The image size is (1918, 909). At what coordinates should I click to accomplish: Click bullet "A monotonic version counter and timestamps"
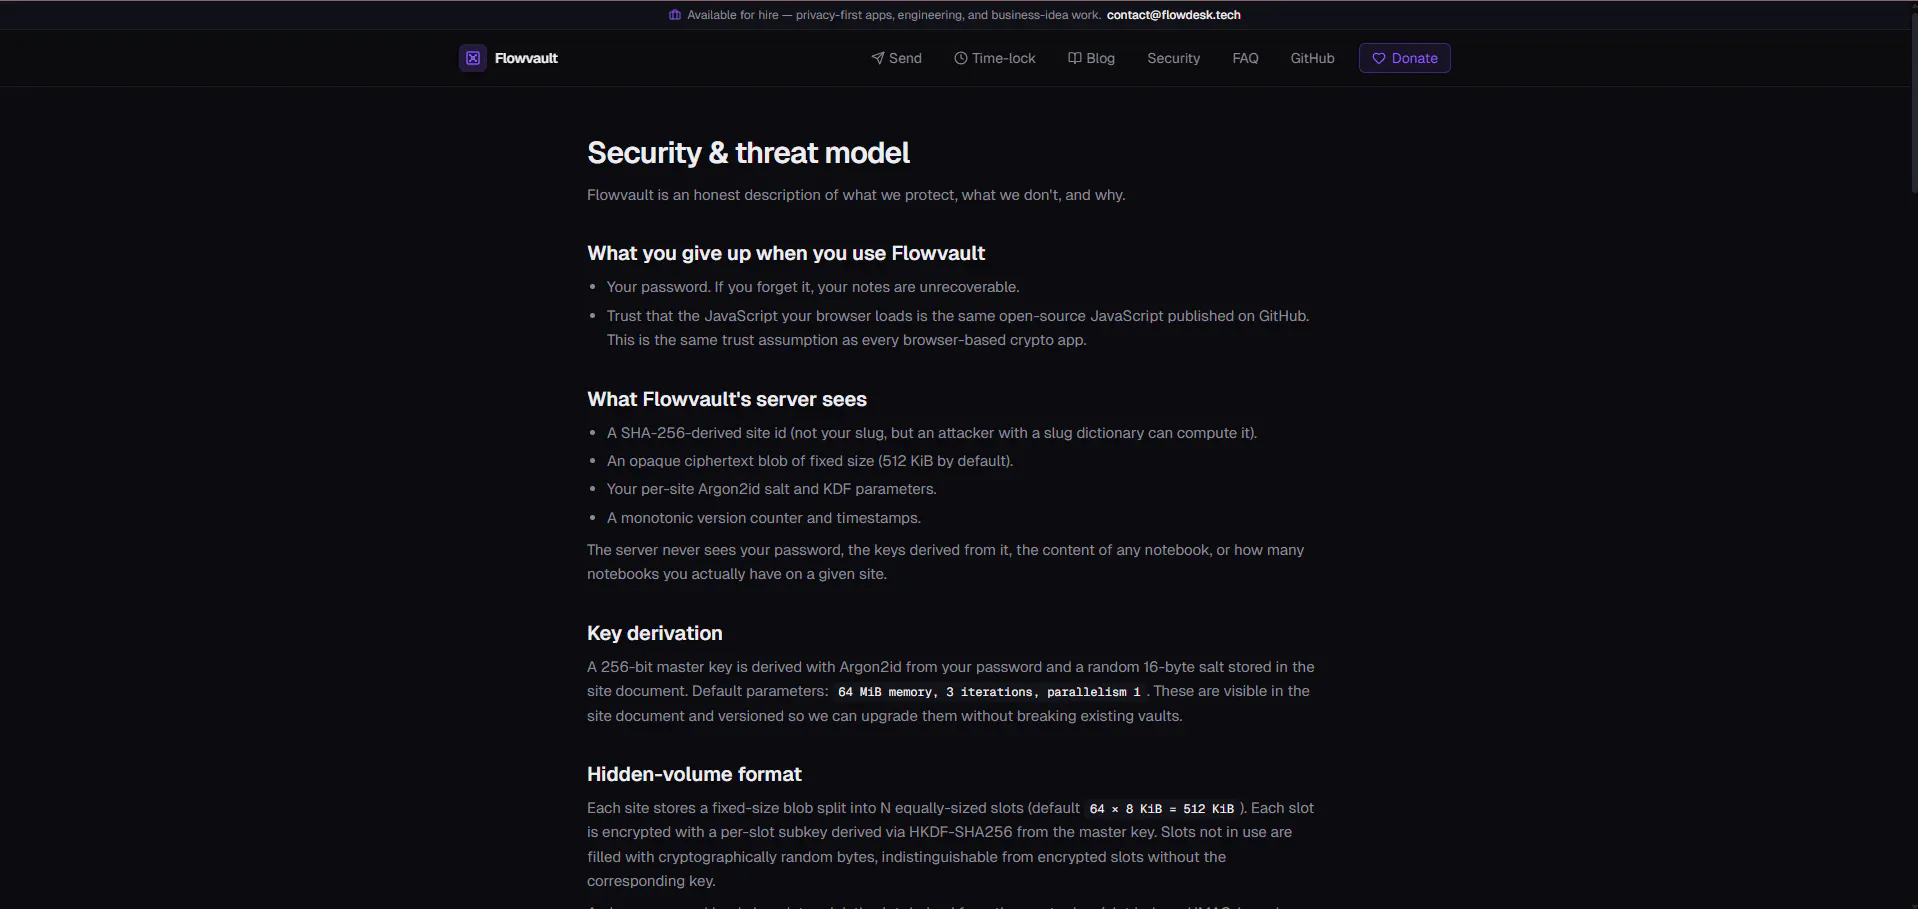click(x=764, y=518)
